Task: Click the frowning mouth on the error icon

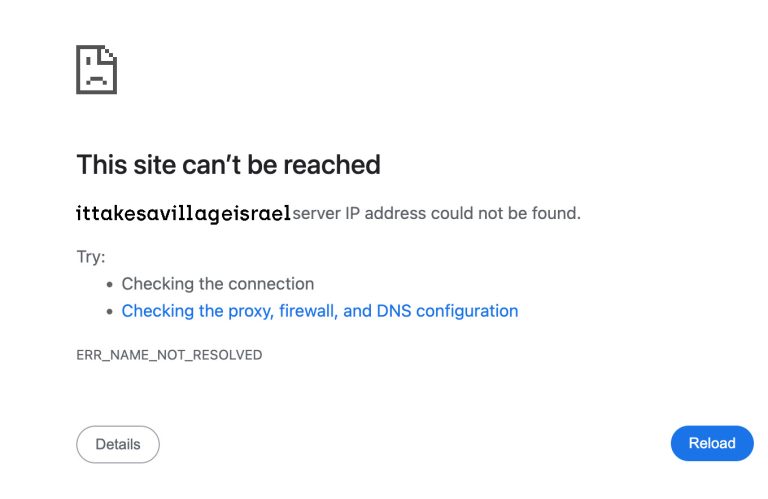Action: click(96, 79)
